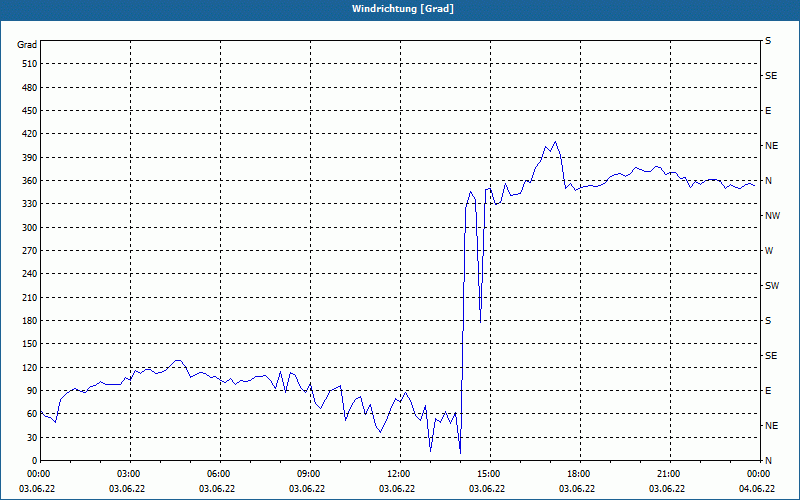Click the SW compass label on the right axis
Screen dimensions: 800x500
[x=772, y=286]
